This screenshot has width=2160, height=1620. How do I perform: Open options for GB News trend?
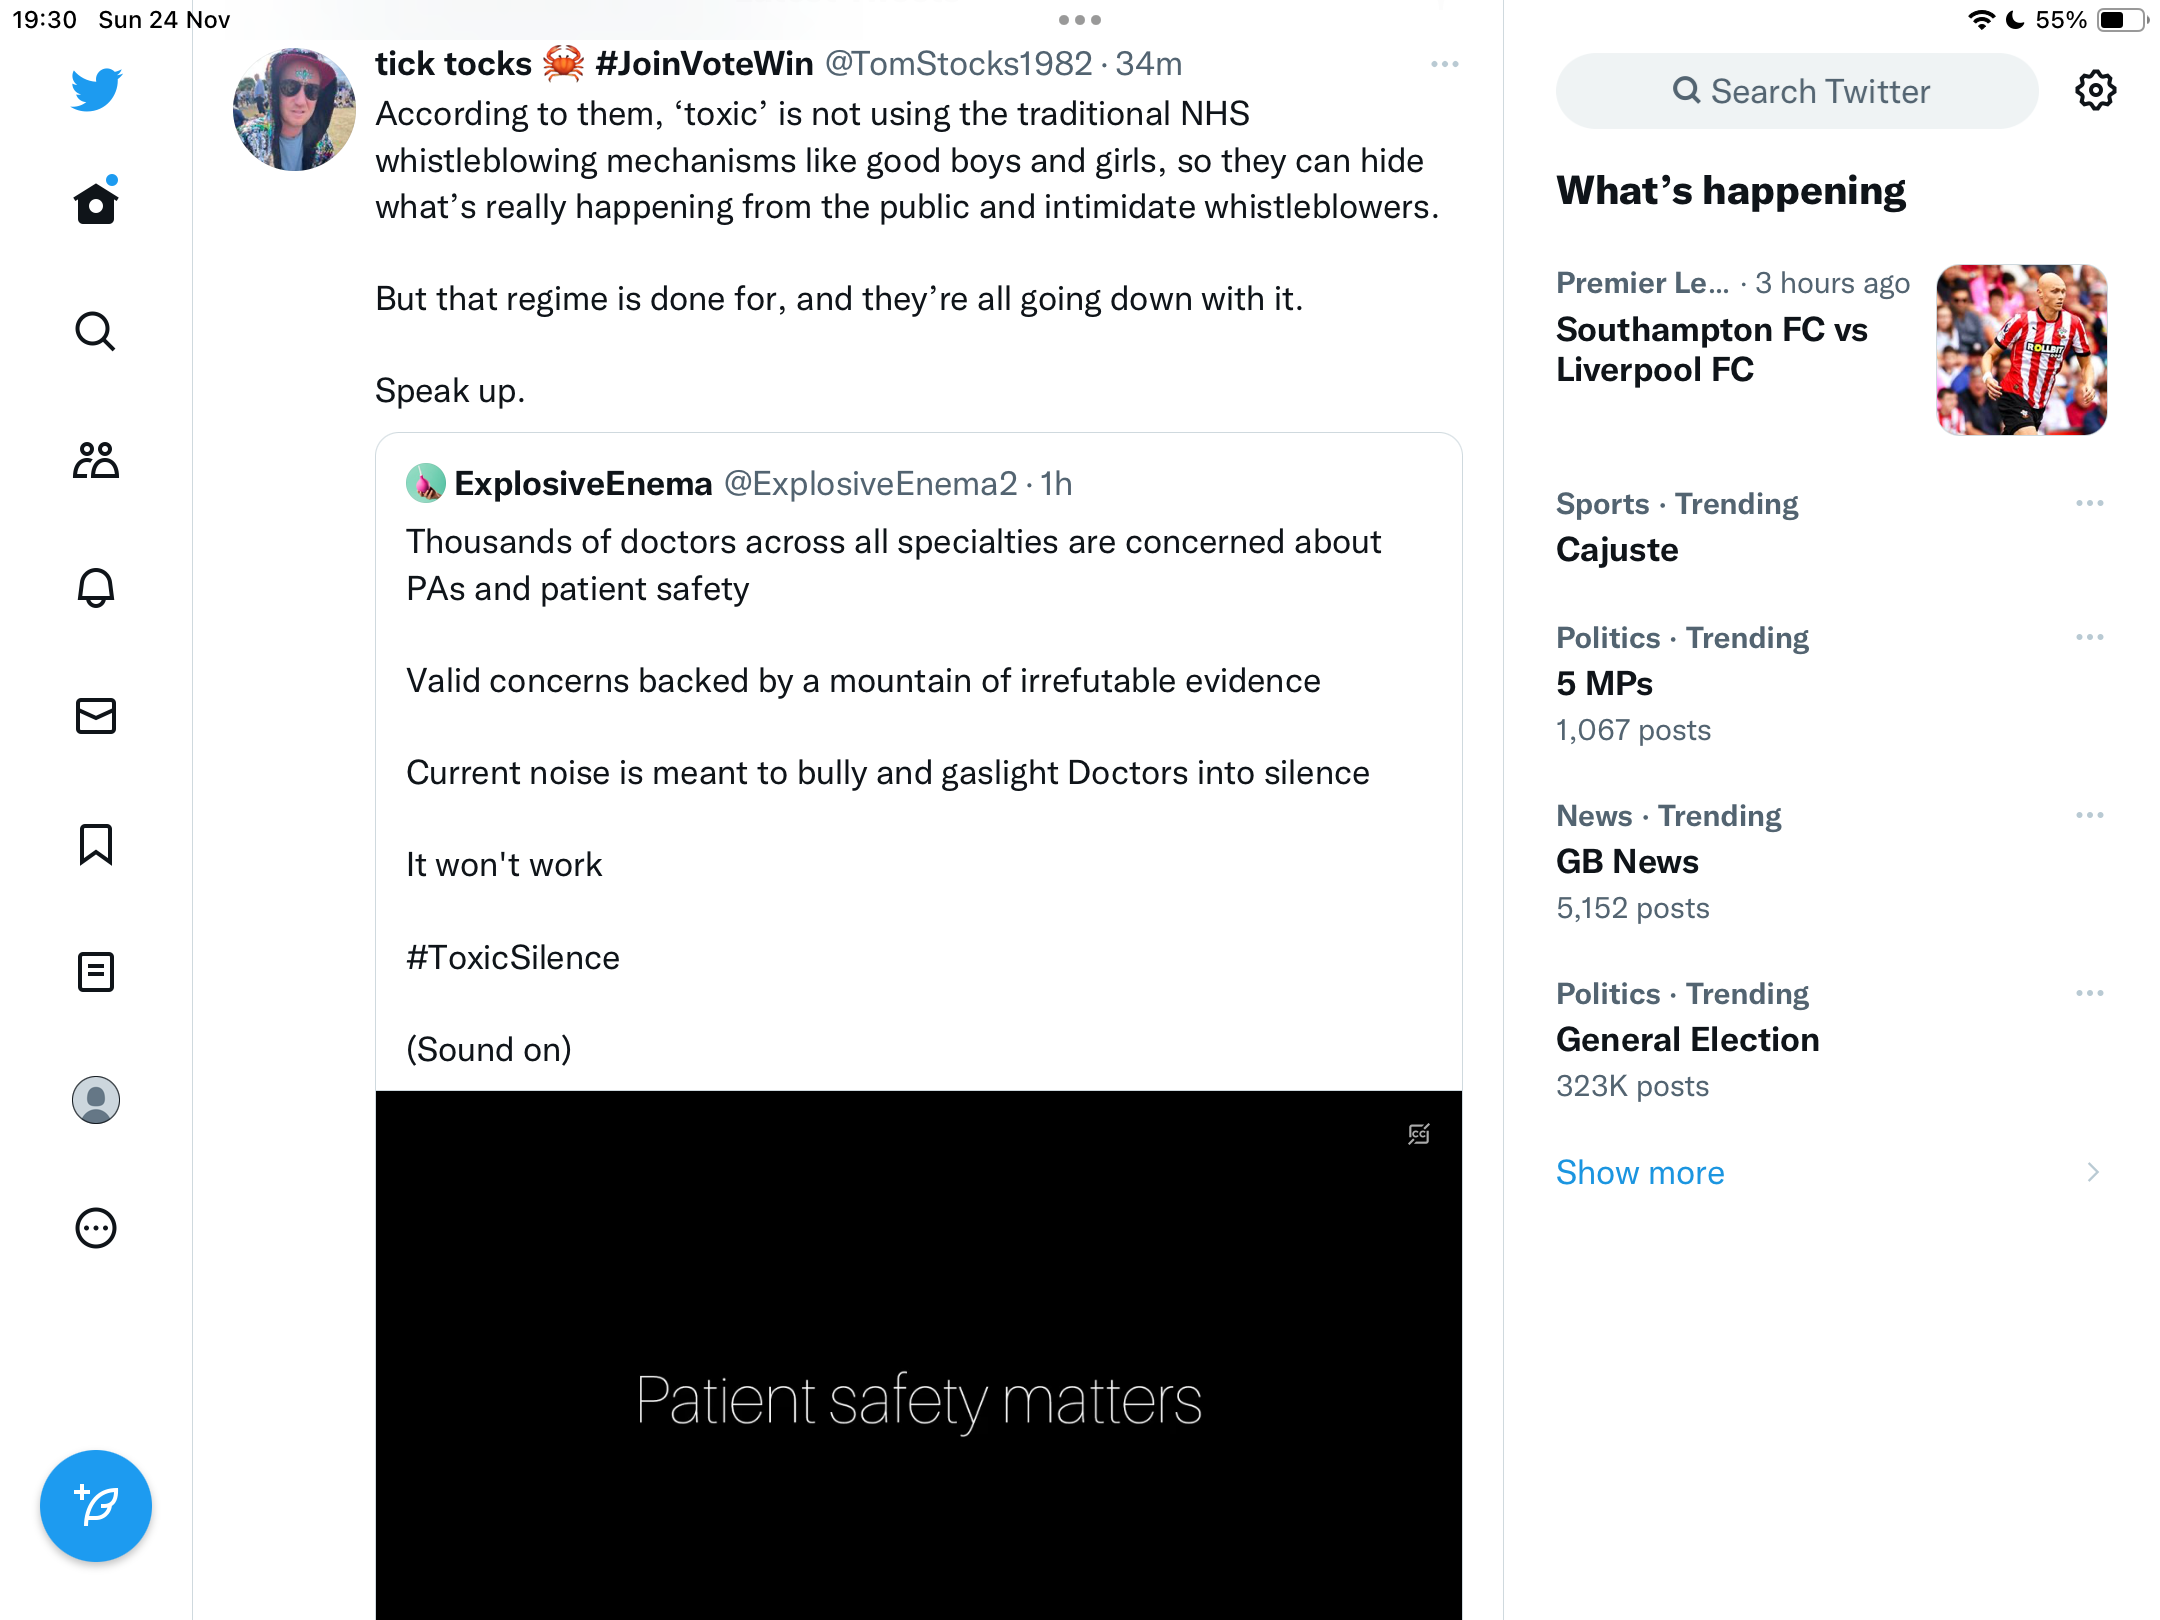click(x=2089, y=815)
